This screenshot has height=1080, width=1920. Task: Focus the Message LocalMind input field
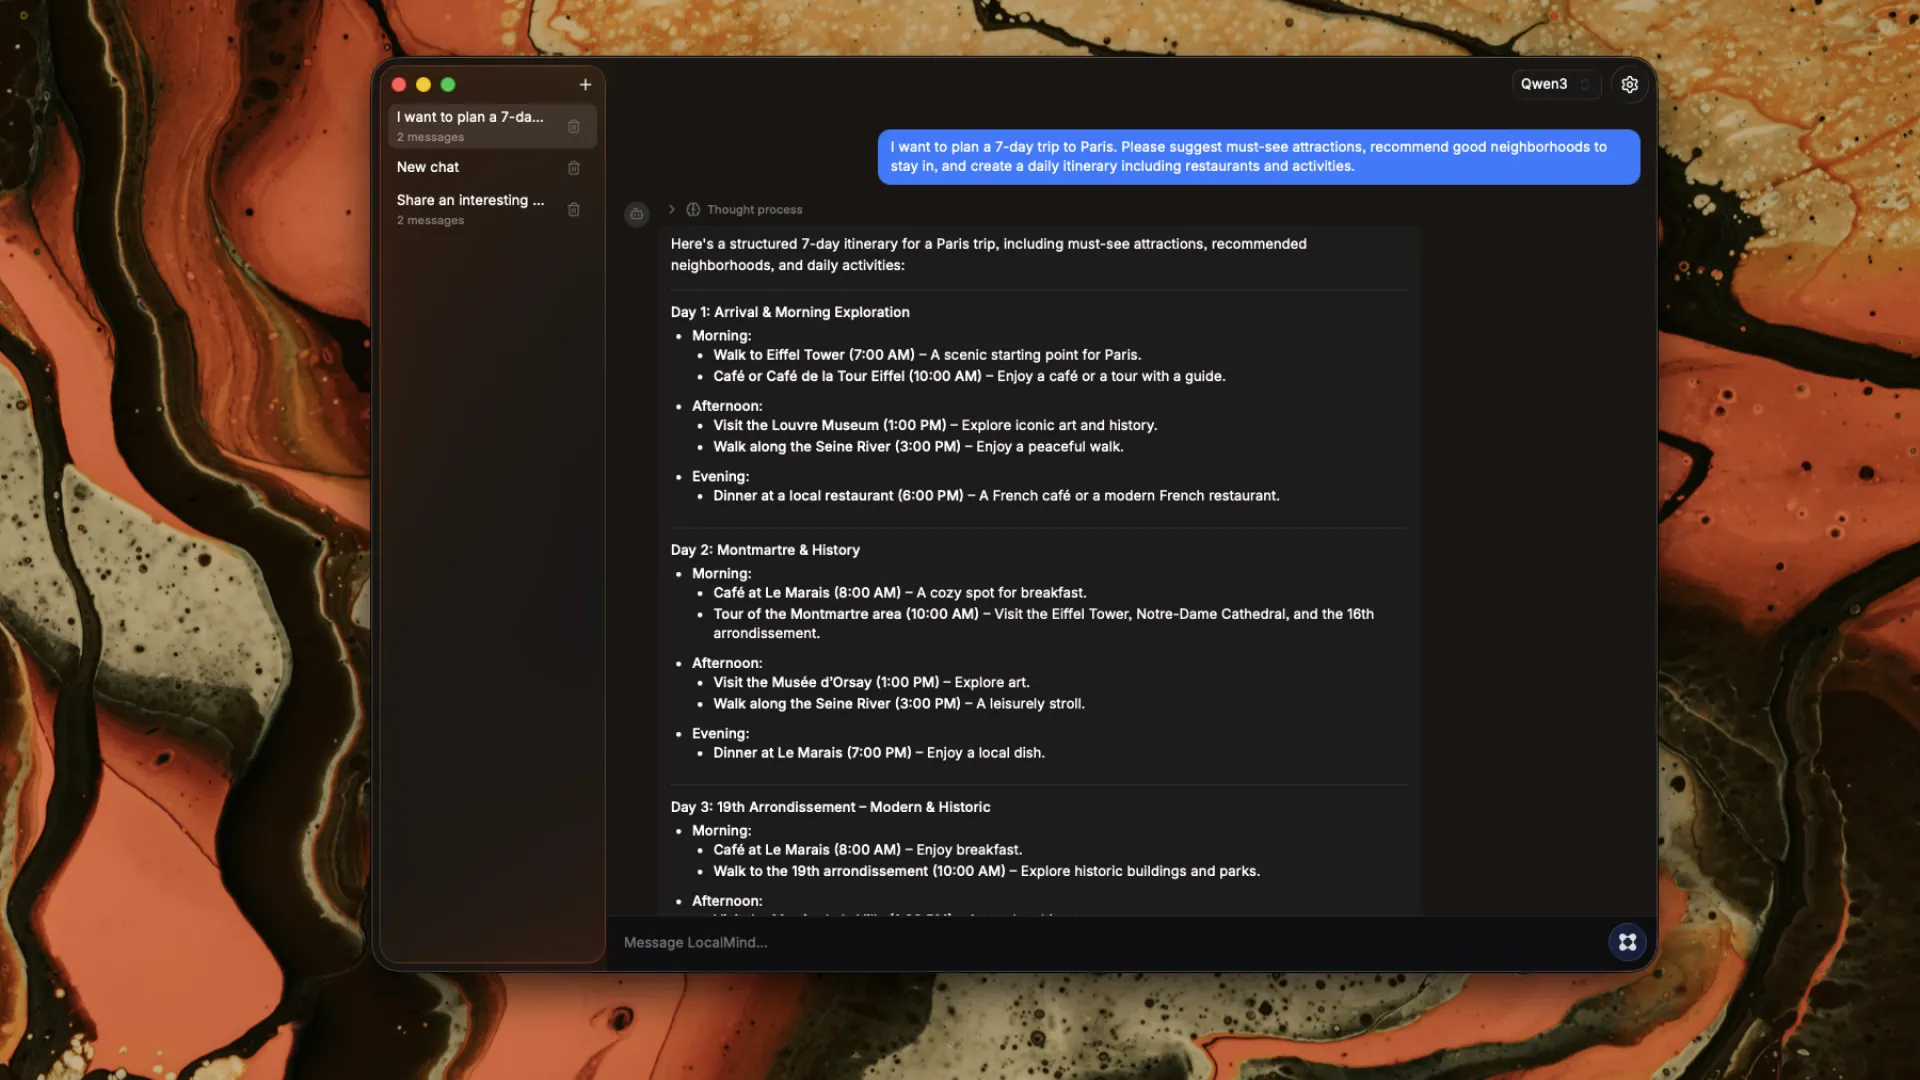point(1110,943)
